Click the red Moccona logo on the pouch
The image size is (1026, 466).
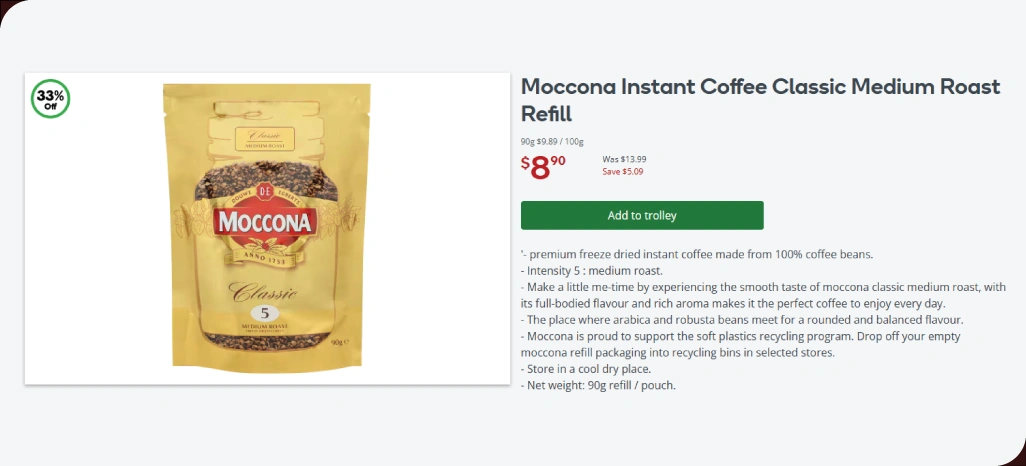[266, 221]
